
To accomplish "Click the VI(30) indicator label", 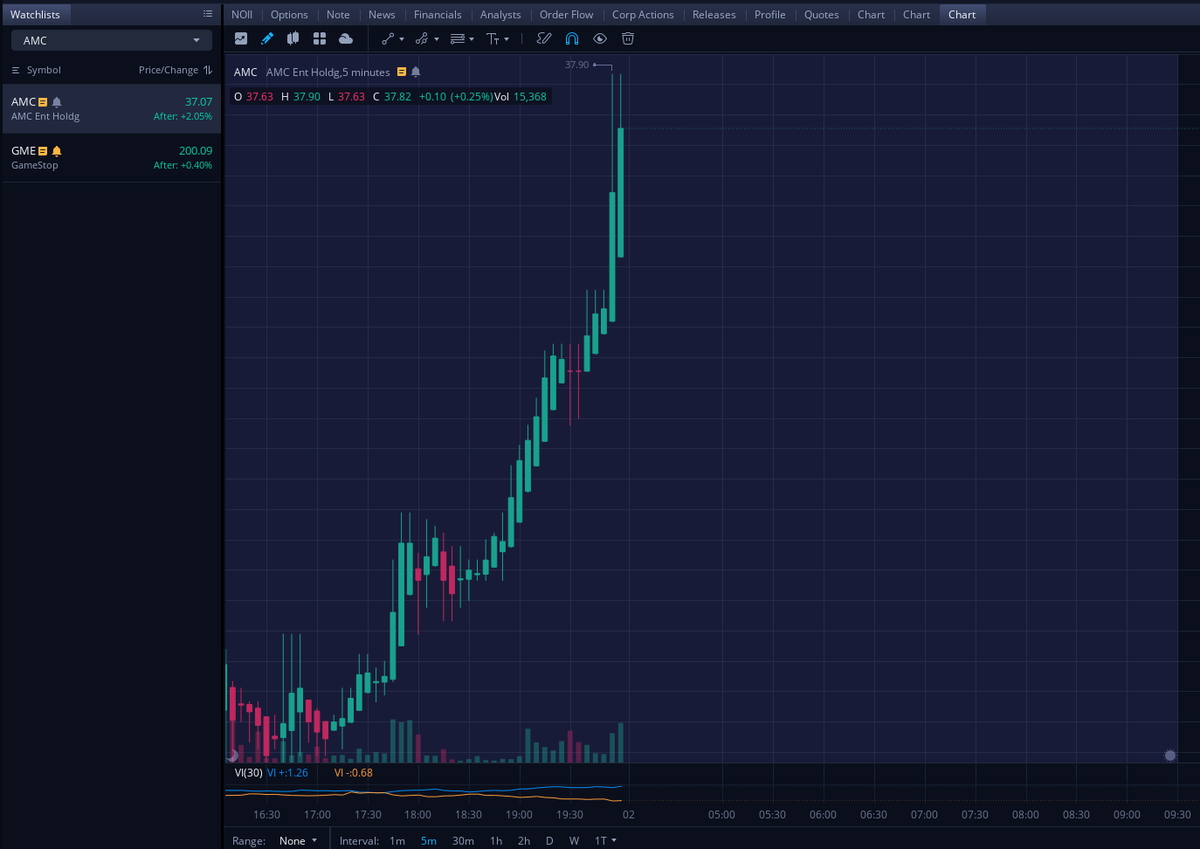I will [248, 772].
